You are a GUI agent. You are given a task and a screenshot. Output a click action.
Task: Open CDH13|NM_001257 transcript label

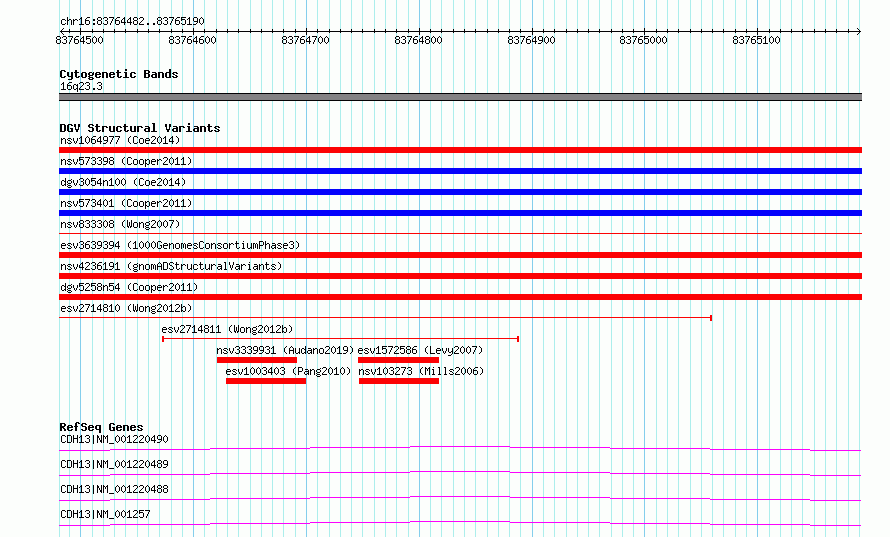[105, 514]
